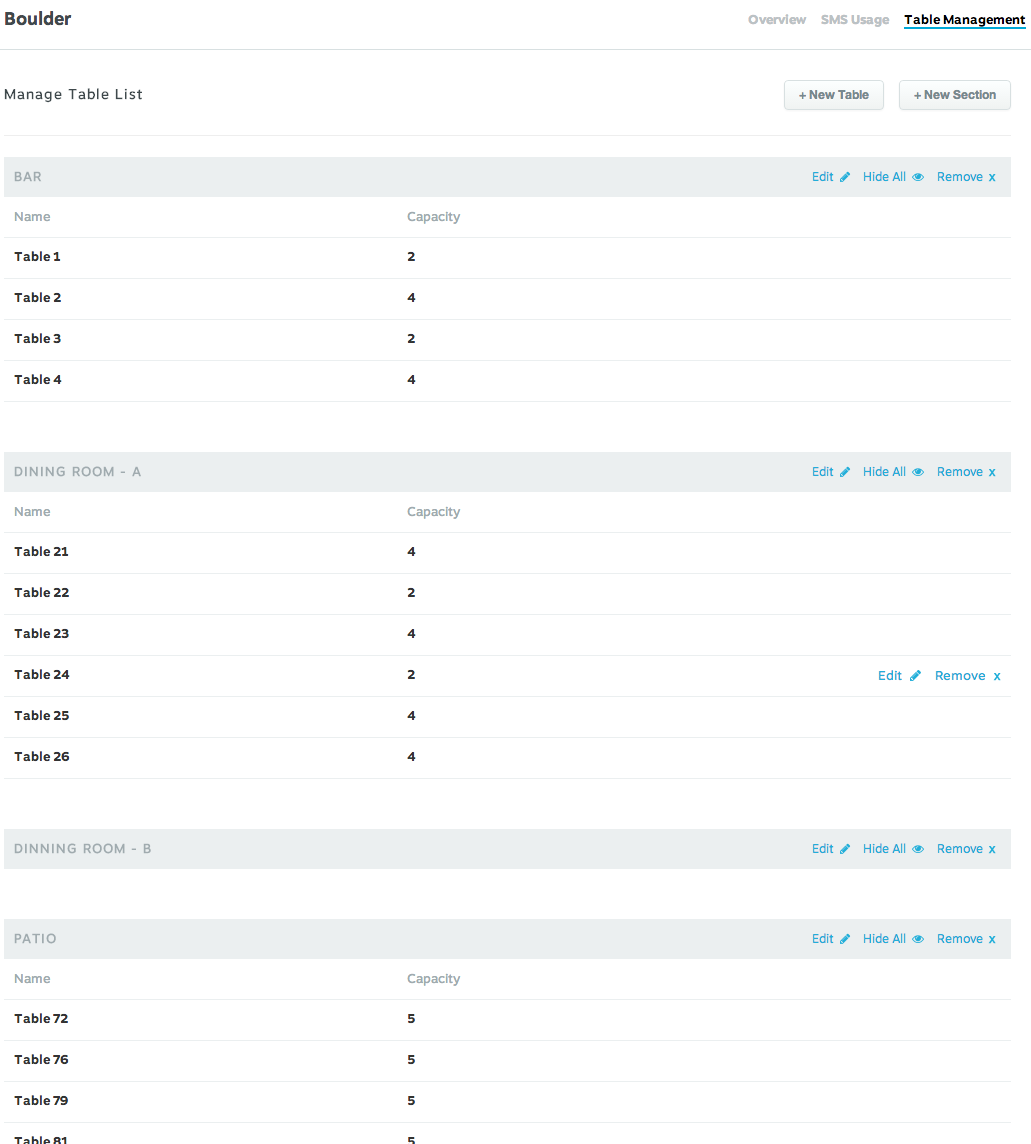Select the Table 23 row name
1031x1144 pixels.
click(42, 633)
